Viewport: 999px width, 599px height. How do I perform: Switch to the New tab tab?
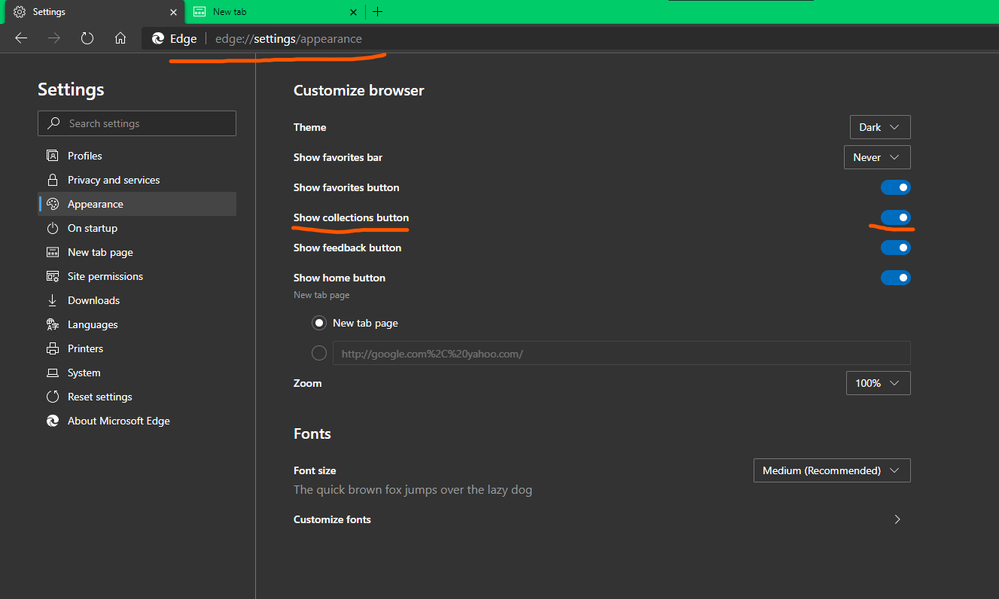[274, 12]
